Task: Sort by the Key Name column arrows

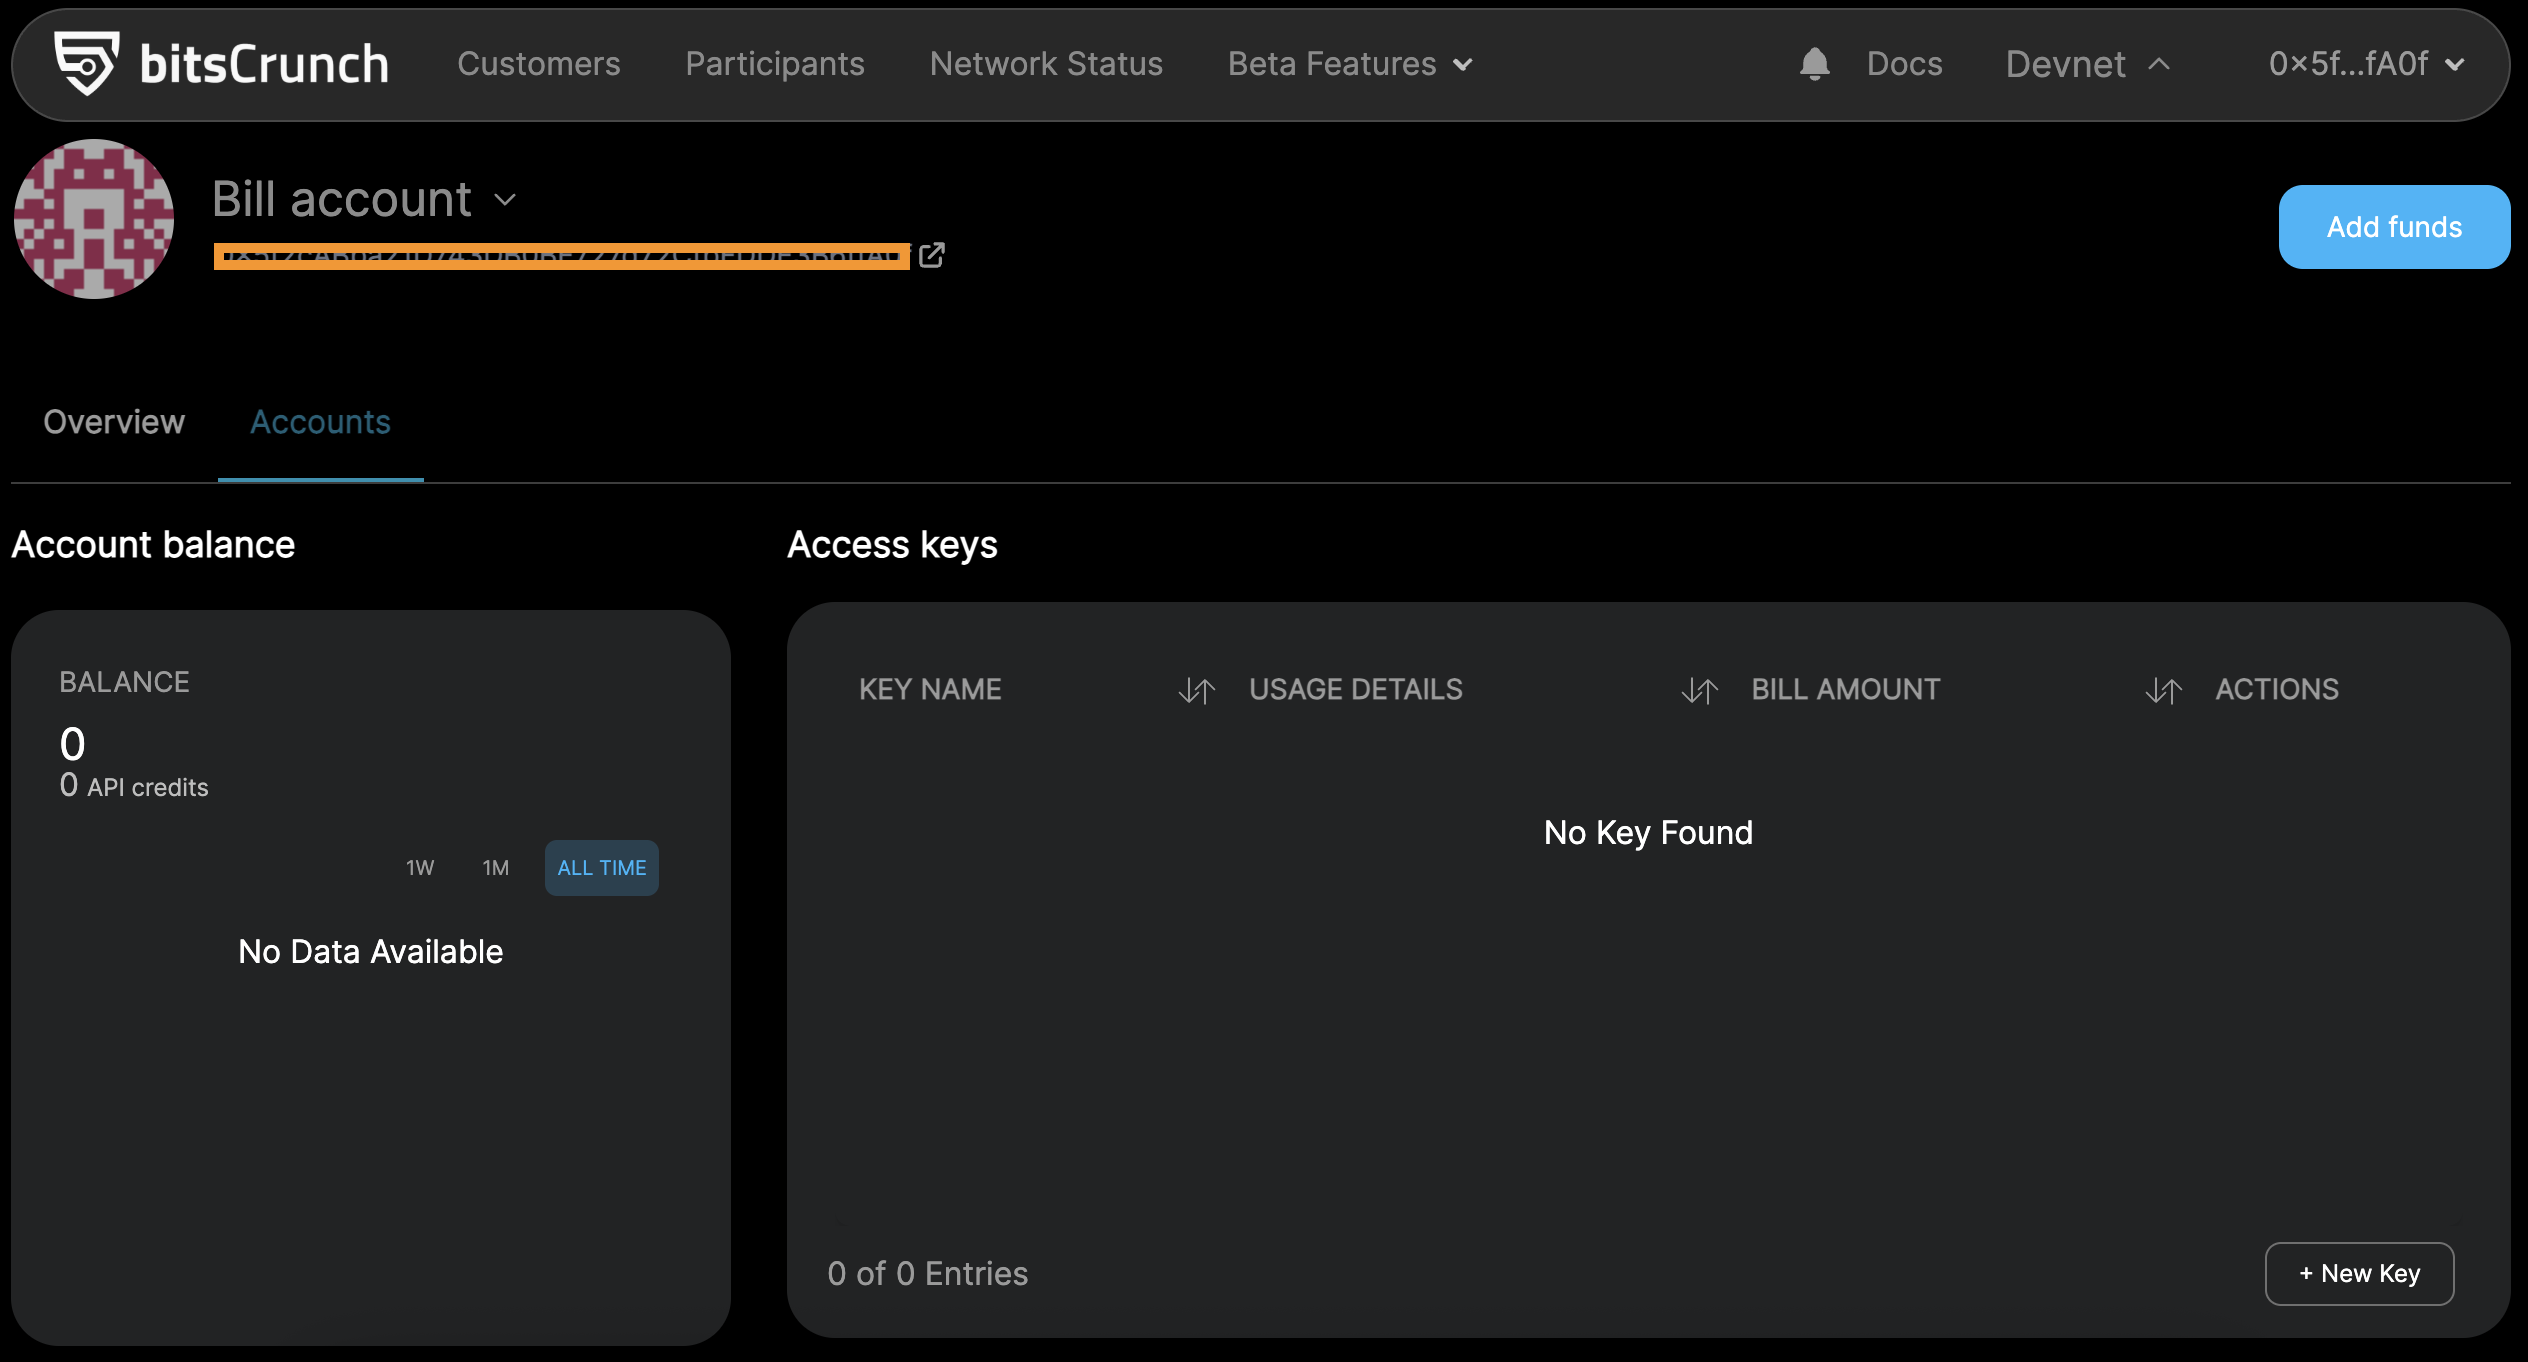Action: pos(1196,690)
